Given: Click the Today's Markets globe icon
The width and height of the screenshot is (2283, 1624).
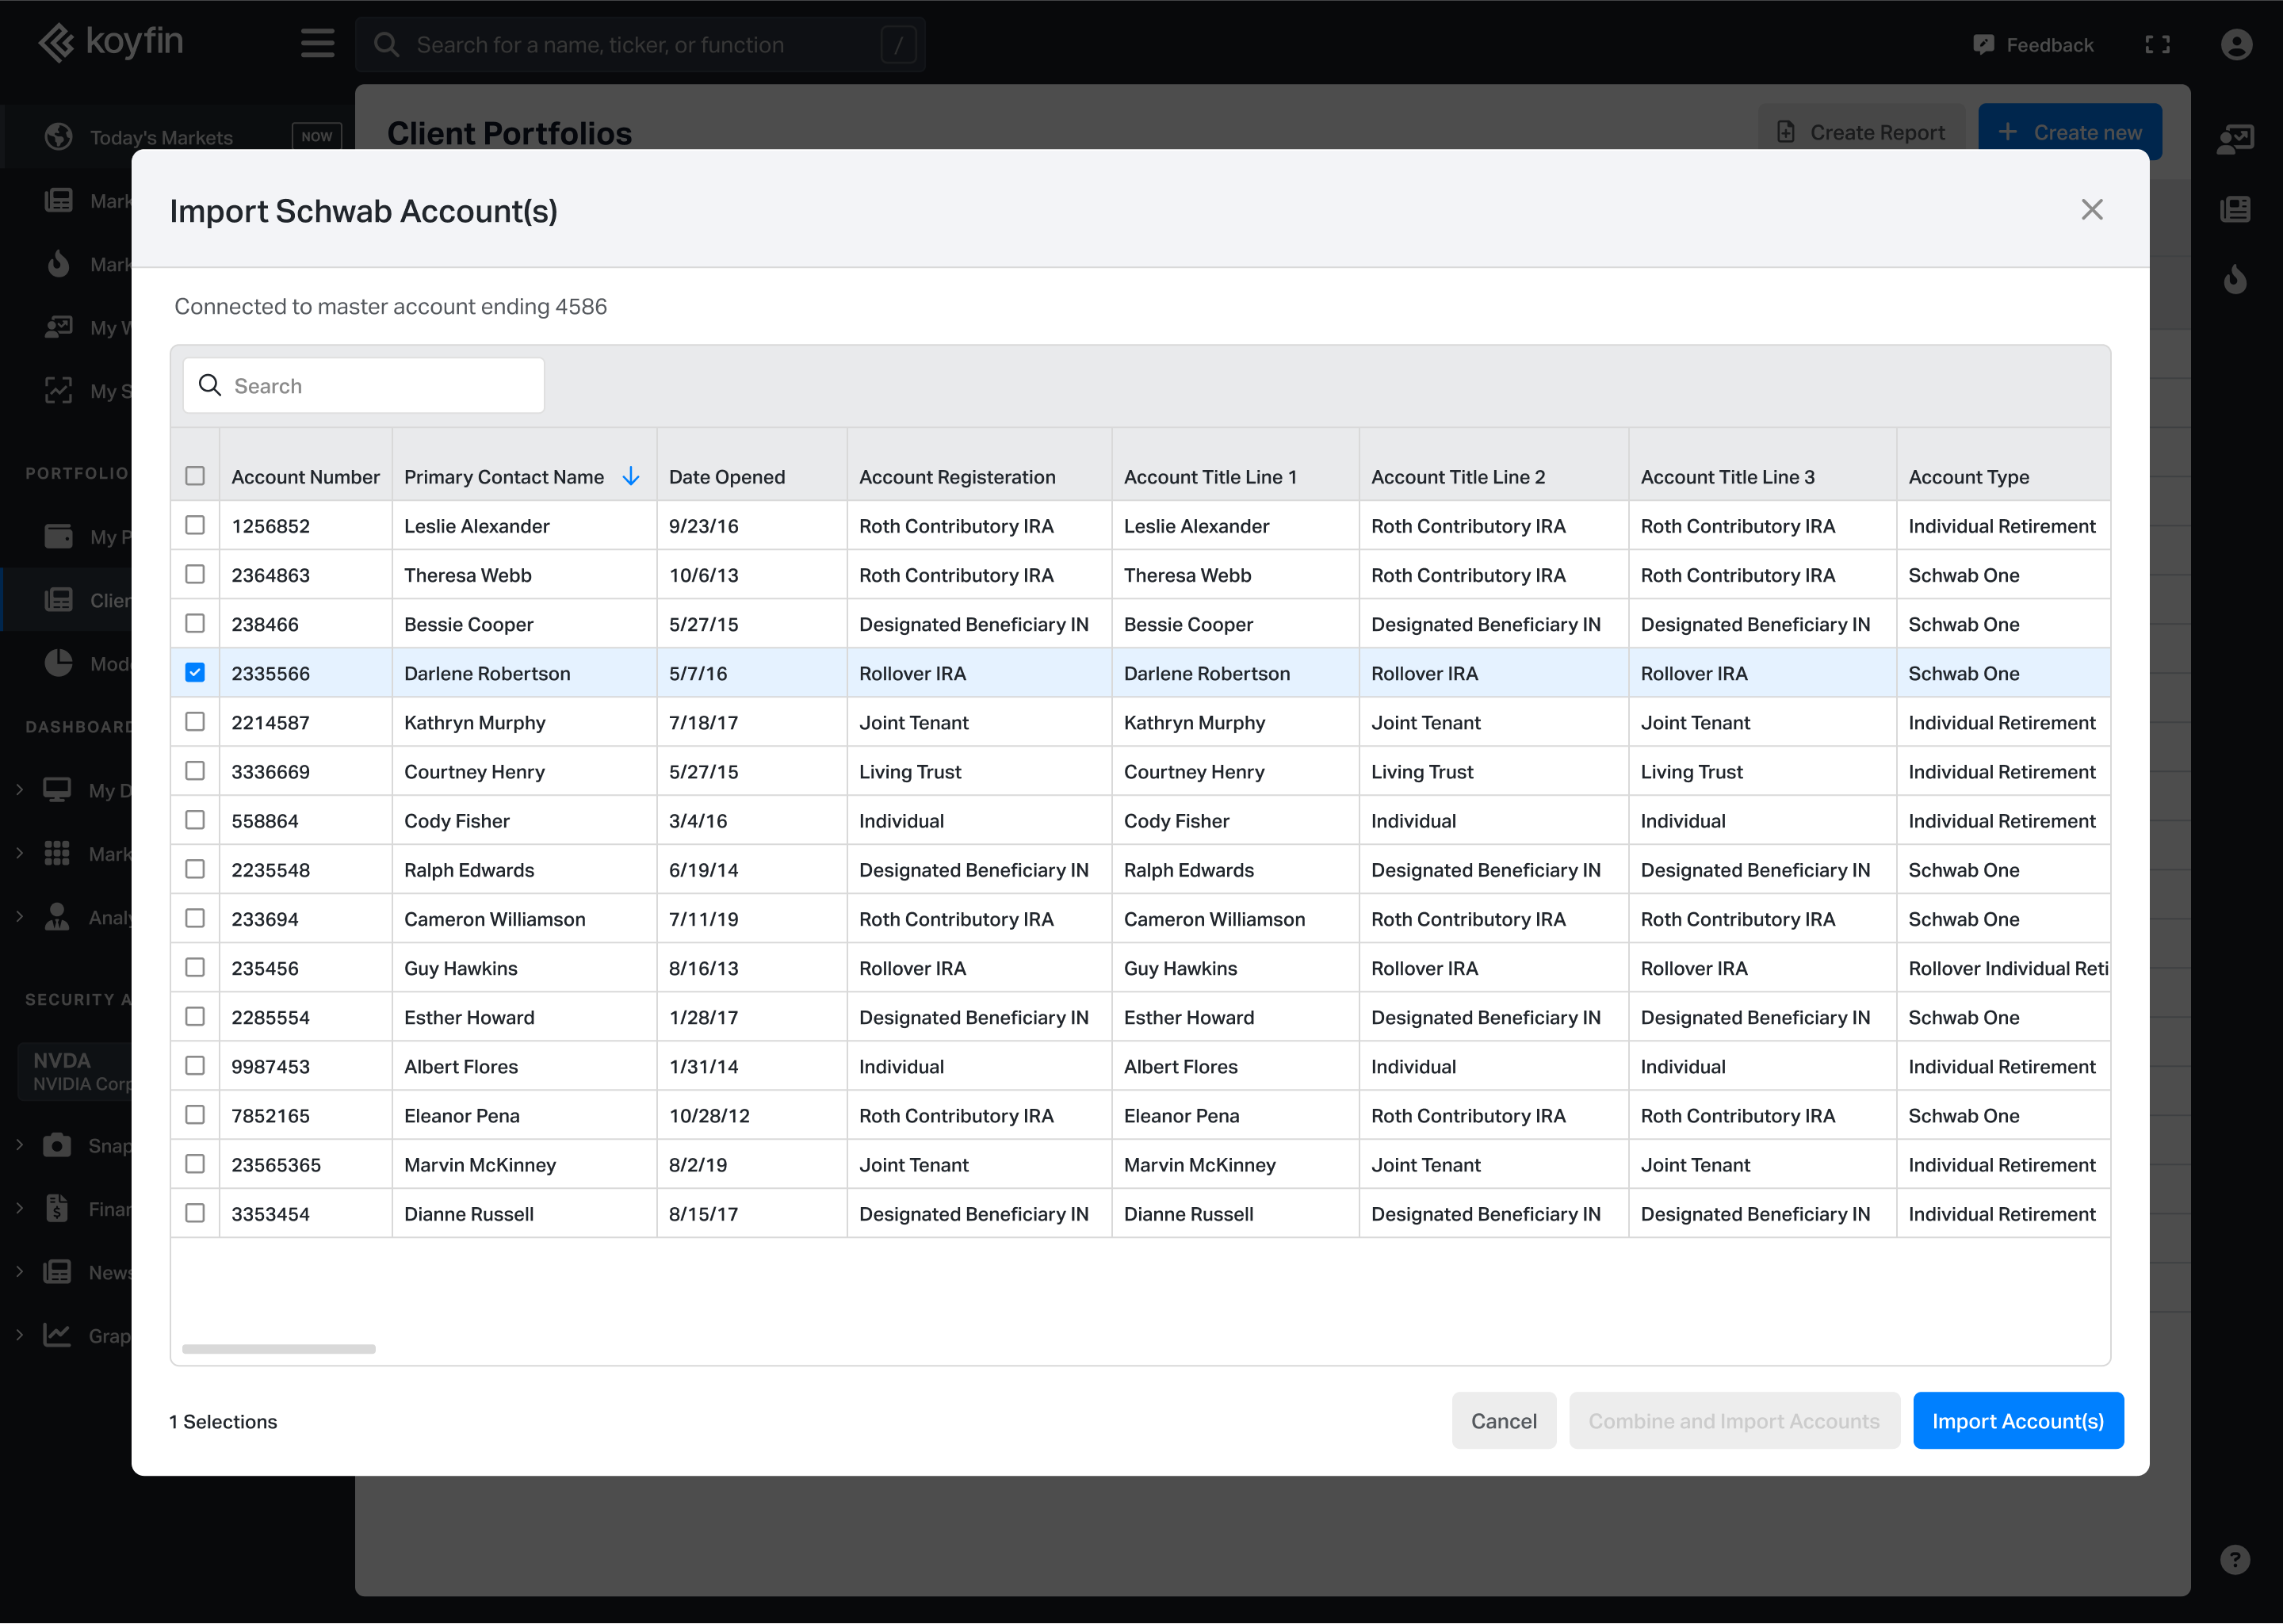Looking at the screenshot, I should [59, 137].
